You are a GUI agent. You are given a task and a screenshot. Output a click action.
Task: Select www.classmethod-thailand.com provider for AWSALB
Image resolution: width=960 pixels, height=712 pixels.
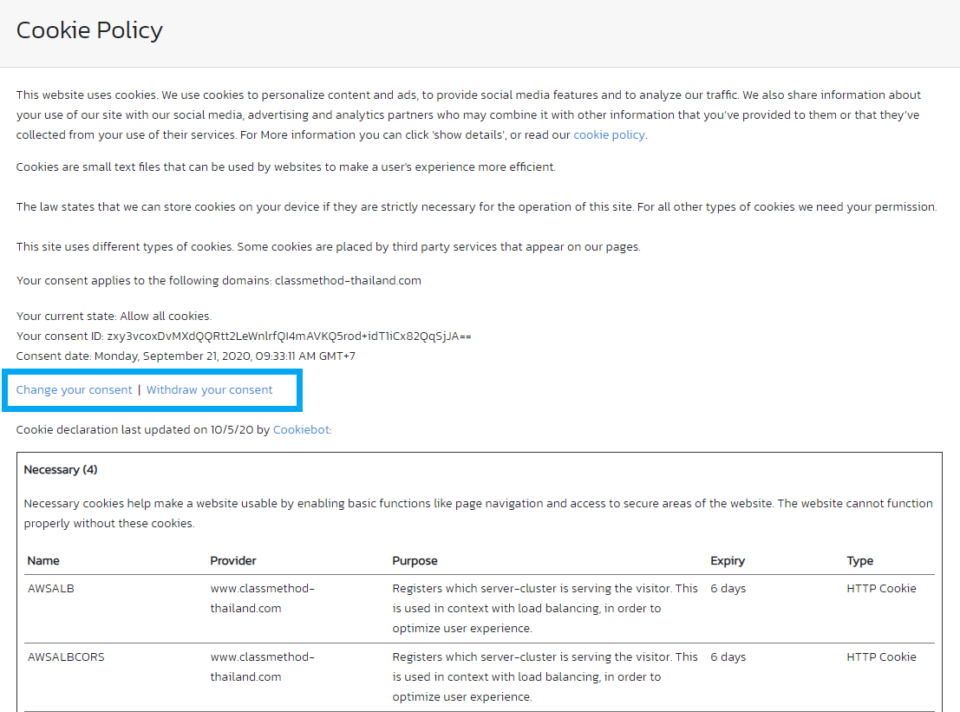pos(262,597)
